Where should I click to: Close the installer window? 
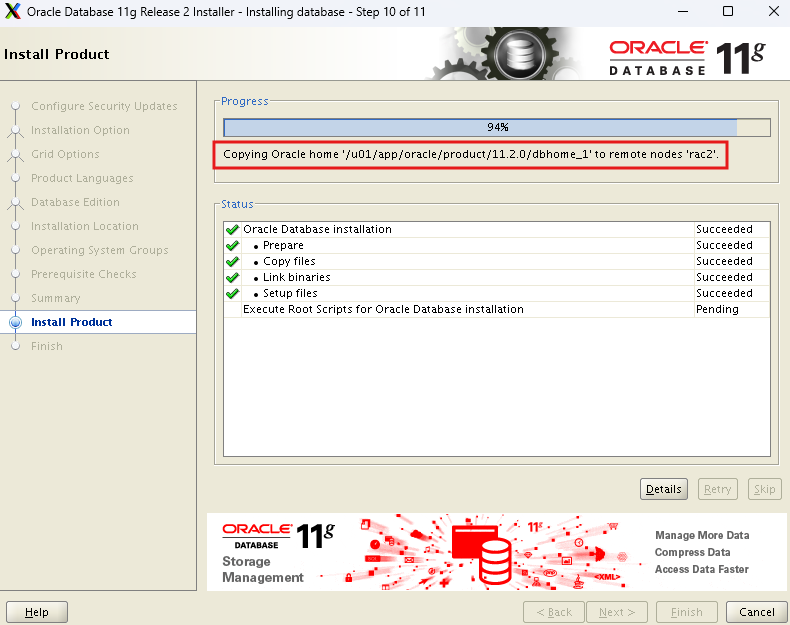tap(773, 11)
